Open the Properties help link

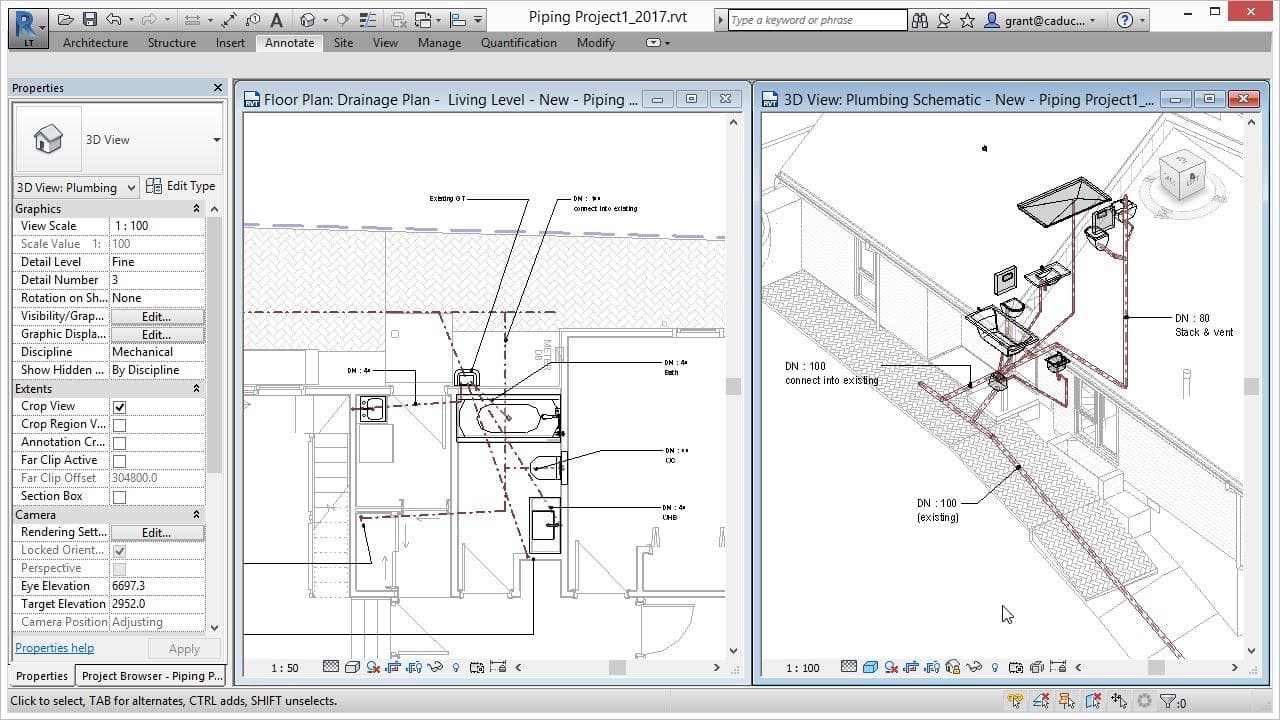tap(54, 648)
